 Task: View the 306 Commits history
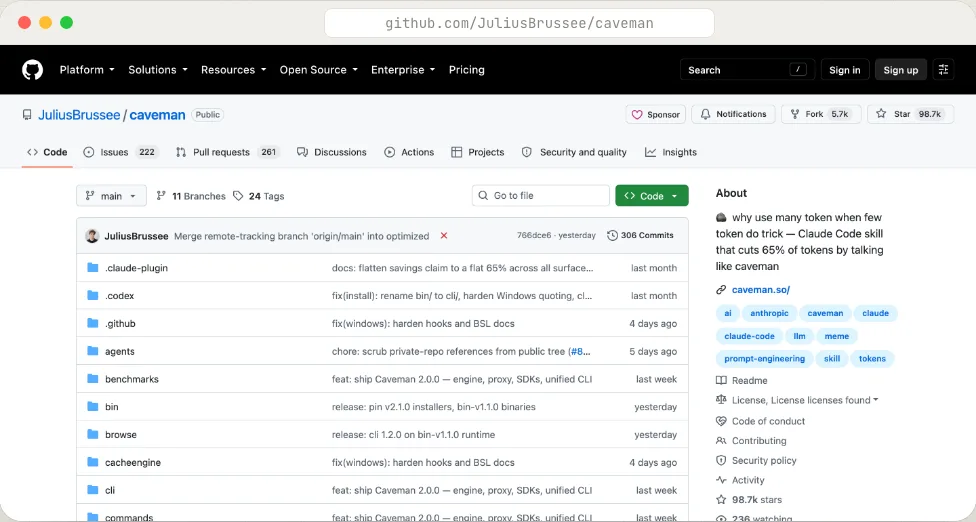640,235
